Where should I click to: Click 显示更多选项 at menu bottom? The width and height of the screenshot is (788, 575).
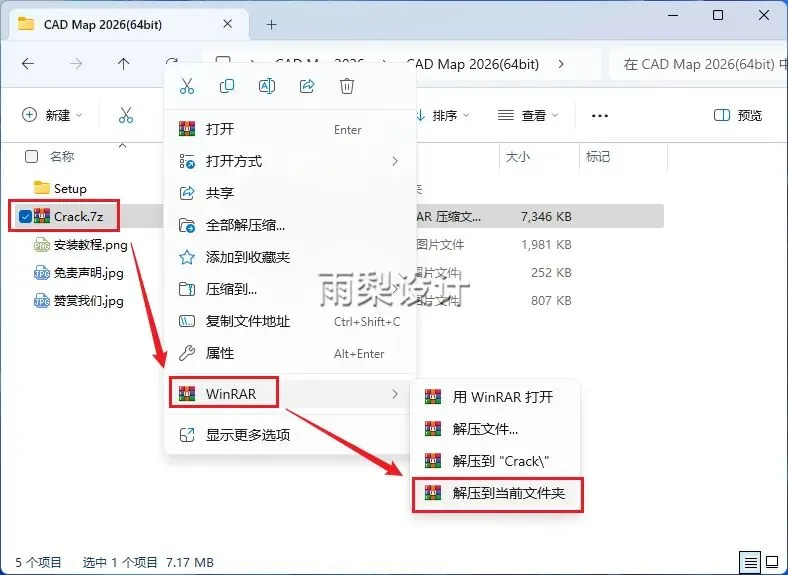[290, 435]
